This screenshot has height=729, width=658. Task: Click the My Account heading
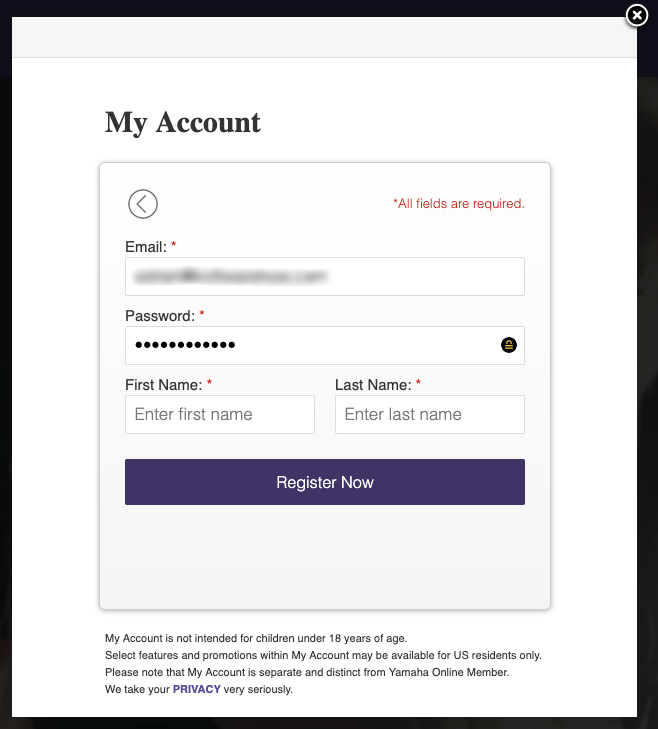click(x=183, y=123)
